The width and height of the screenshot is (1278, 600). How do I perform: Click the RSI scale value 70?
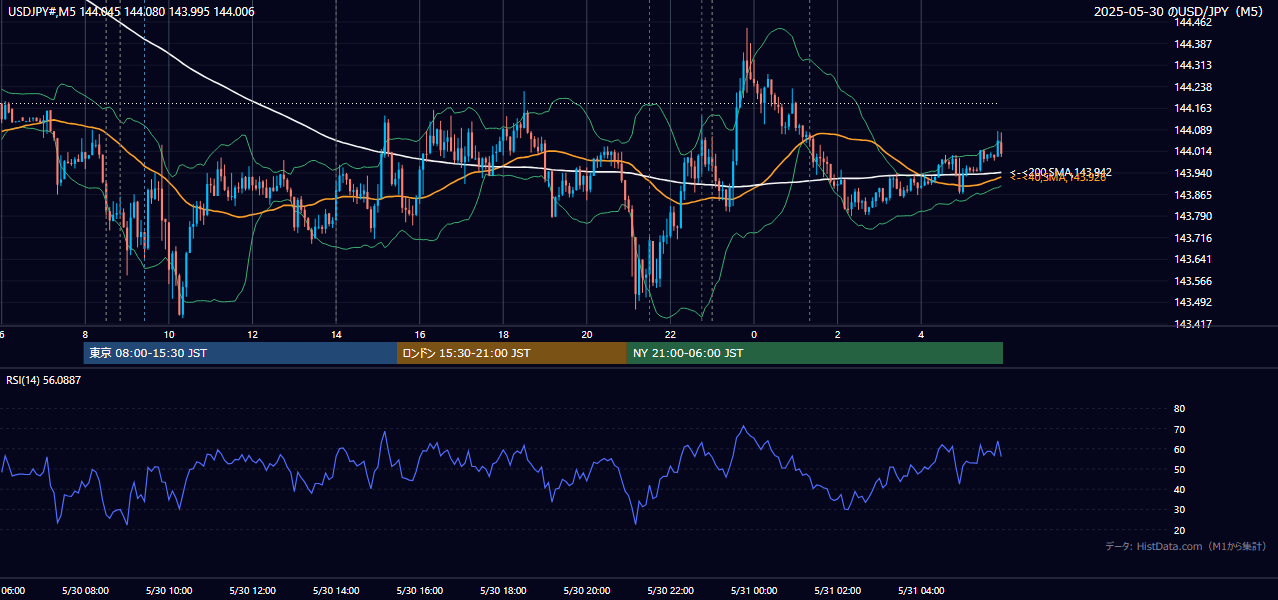coord(1179,429)
